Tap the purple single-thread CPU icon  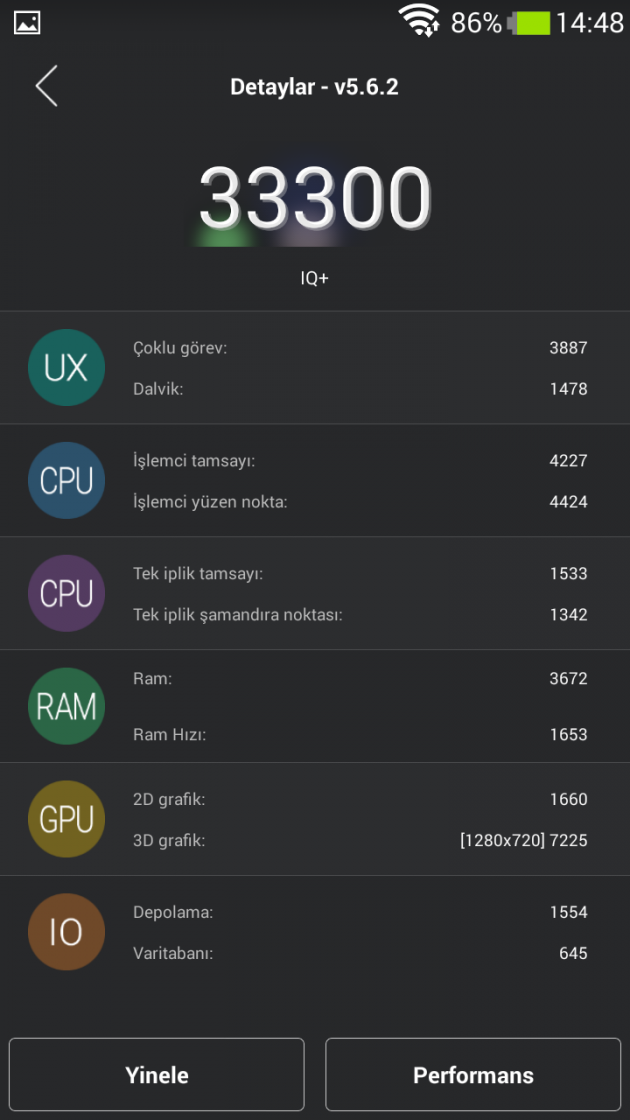tap(66, 593)
